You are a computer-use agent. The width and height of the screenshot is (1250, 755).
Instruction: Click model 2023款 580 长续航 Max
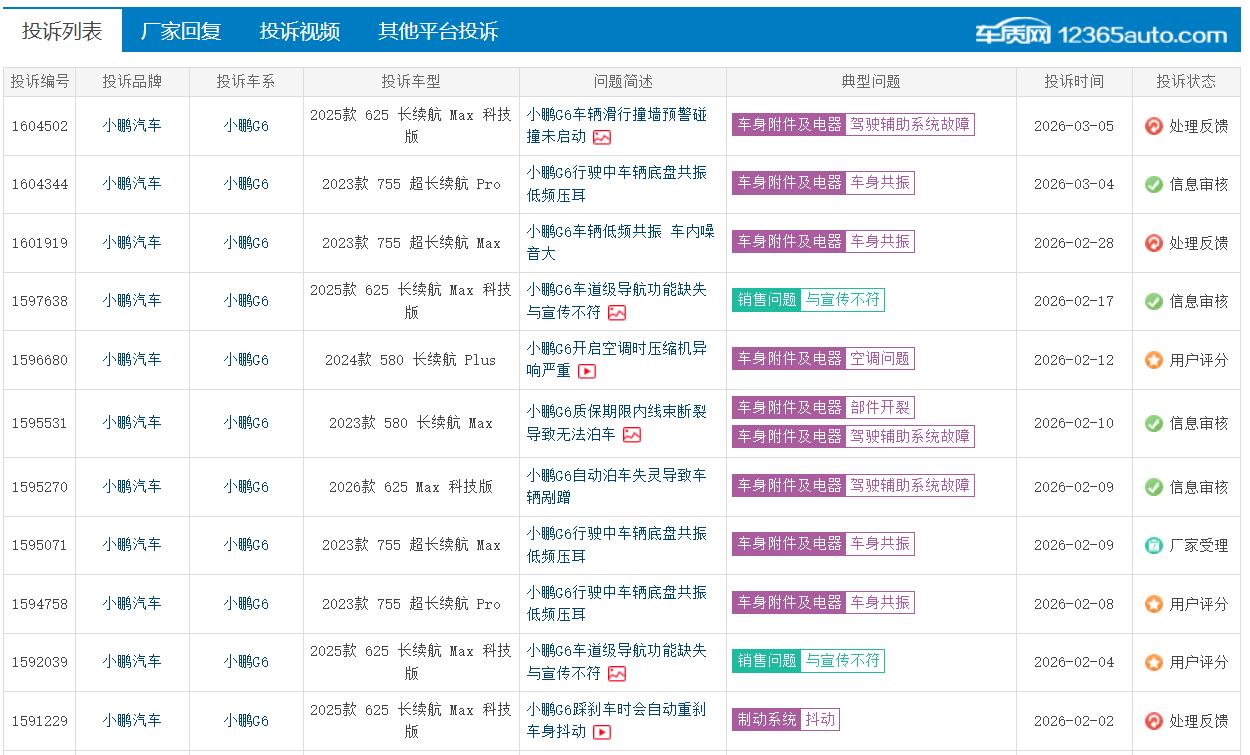pyautogui.click(x=411, y=423)
